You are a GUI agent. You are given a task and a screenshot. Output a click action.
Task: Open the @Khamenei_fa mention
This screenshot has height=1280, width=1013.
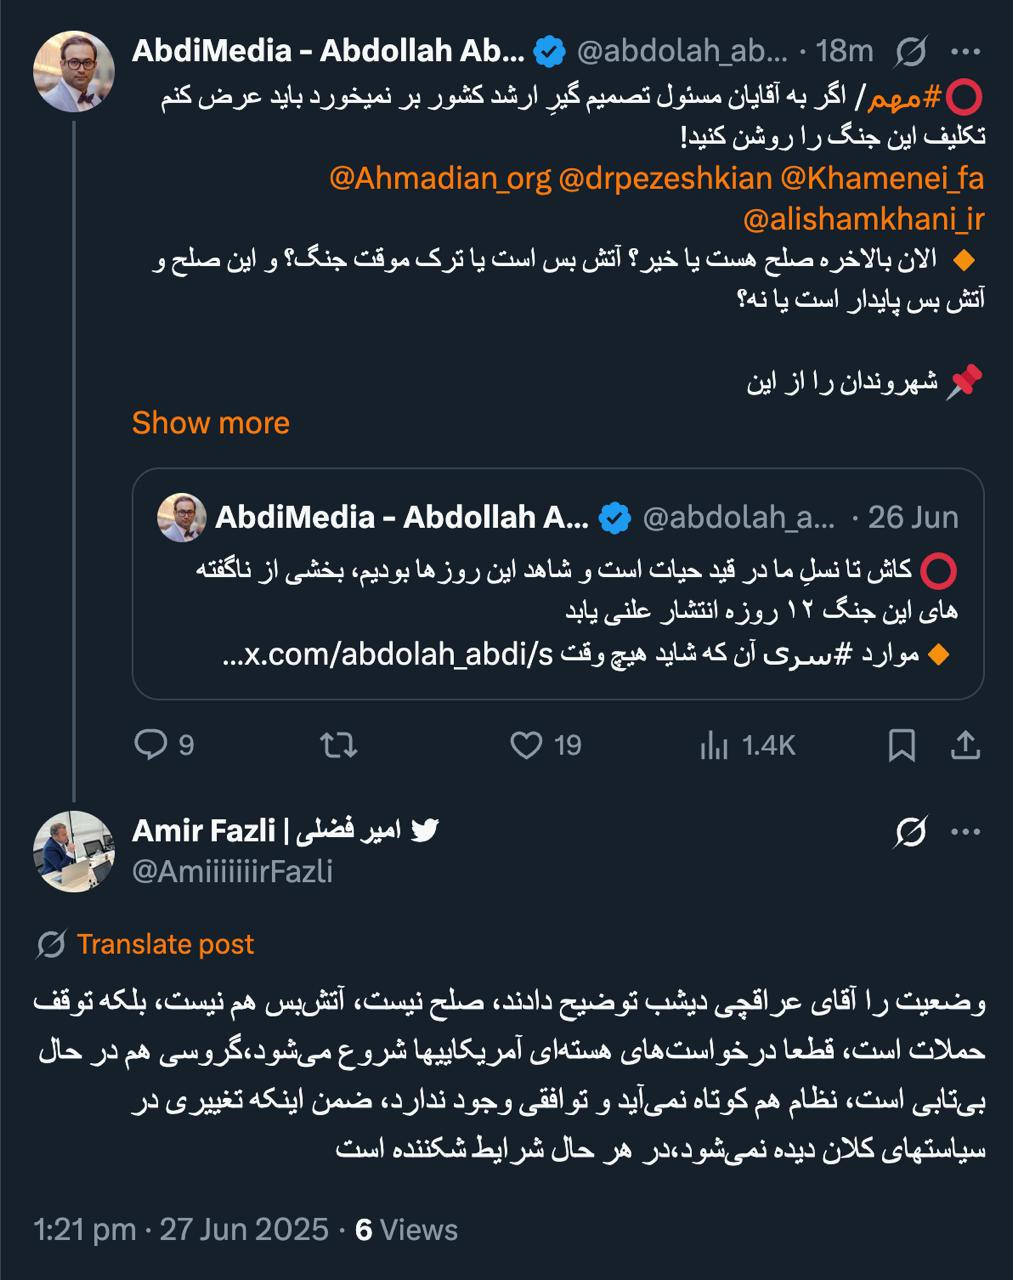882,178
